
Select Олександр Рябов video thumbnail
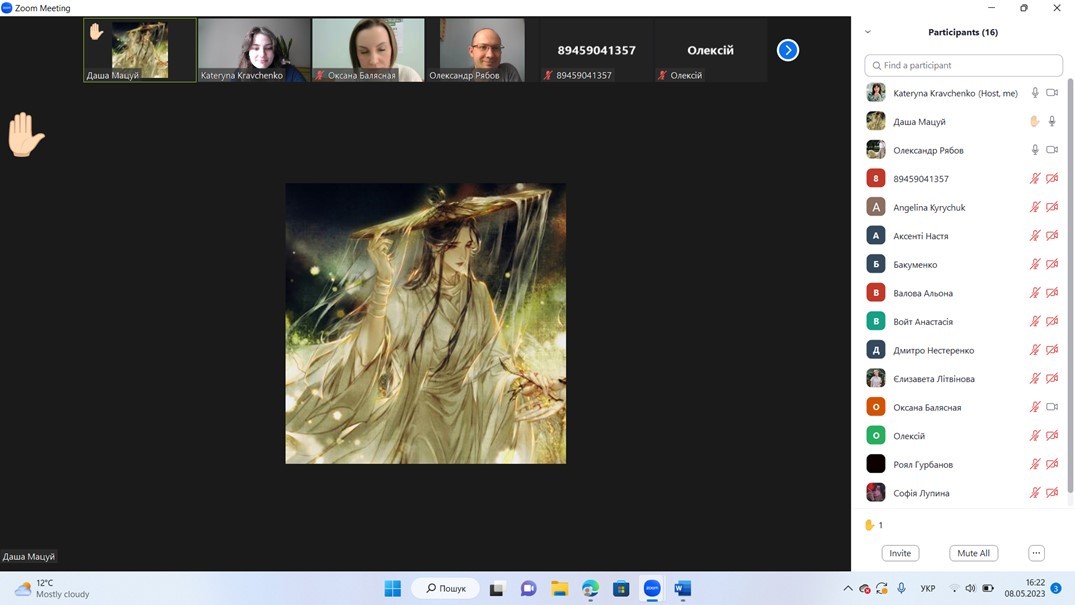click(x=482, y=50)
